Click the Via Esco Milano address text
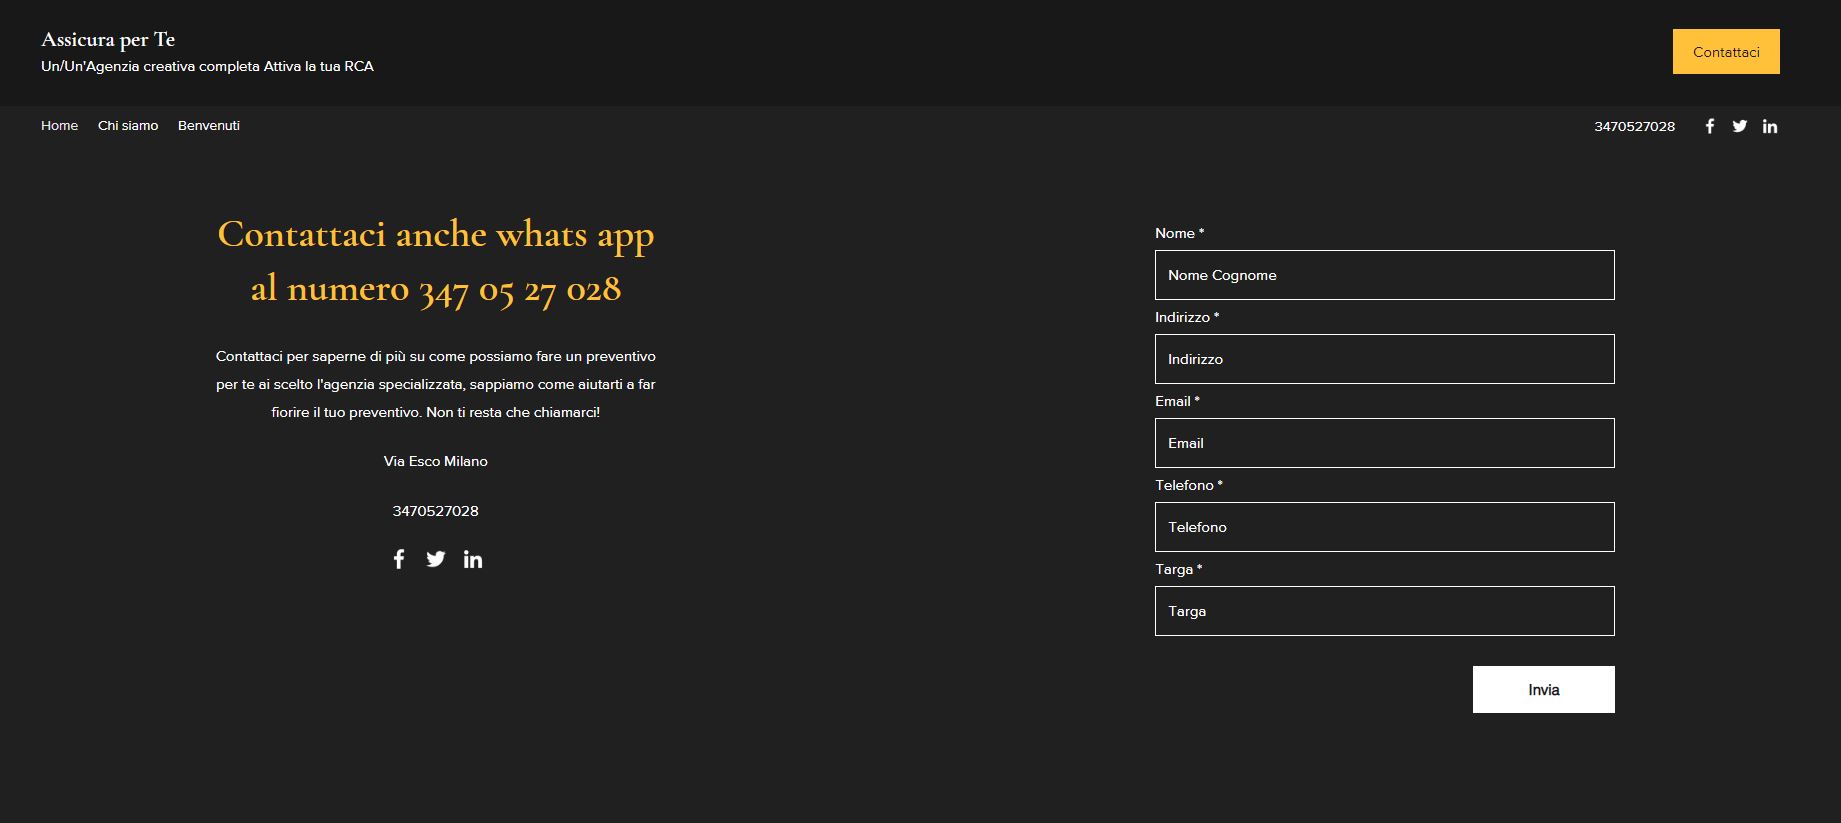 pyautogui.click(x=435, y=461)
